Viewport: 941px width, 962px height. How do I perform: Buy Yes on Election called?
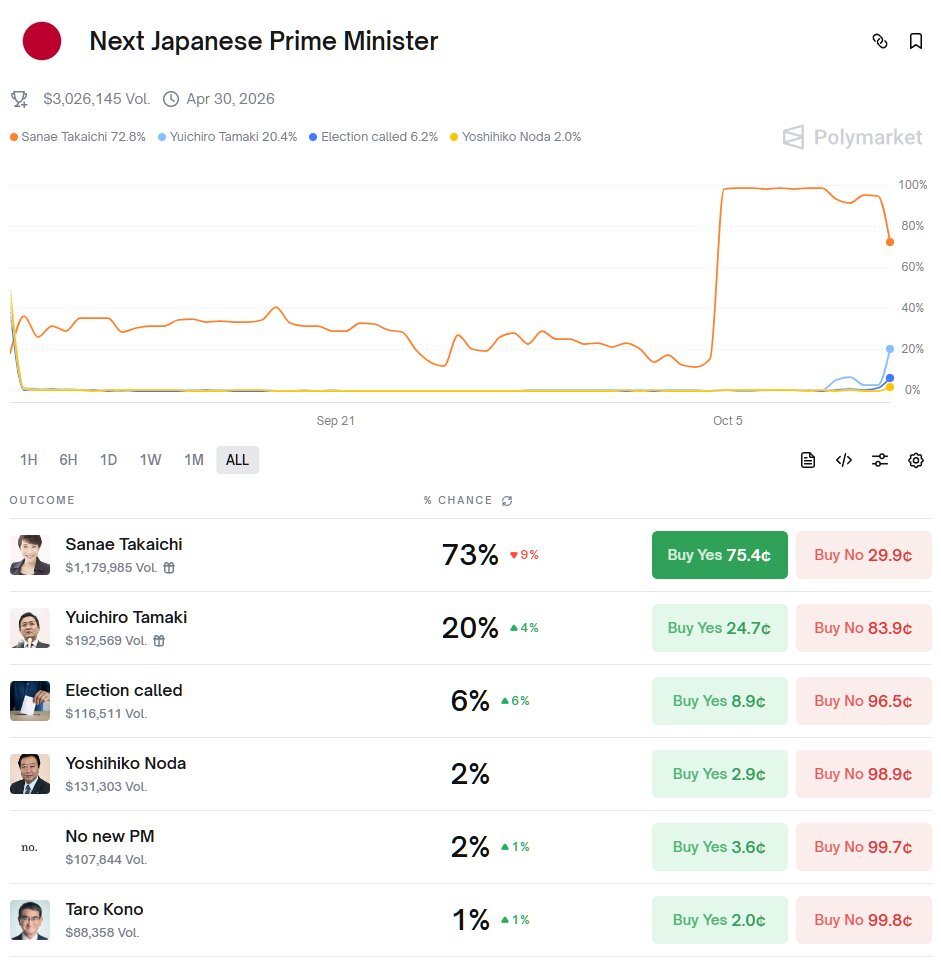tap(719, 701)
